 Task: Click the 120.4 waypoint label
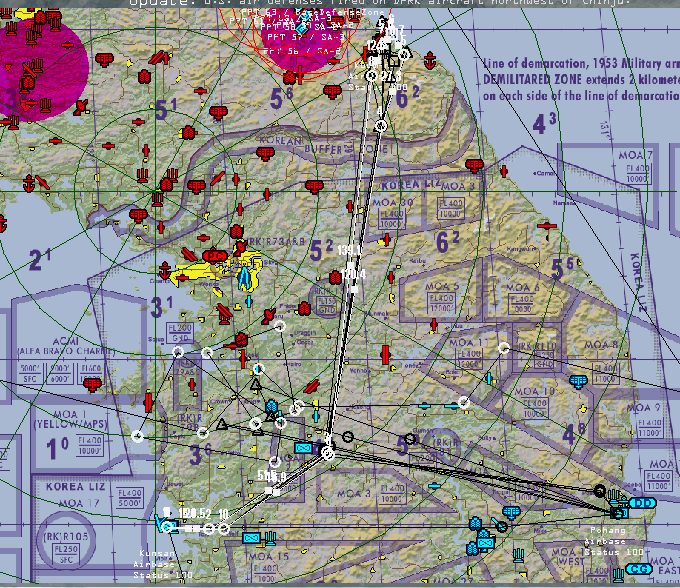(353, 274)
